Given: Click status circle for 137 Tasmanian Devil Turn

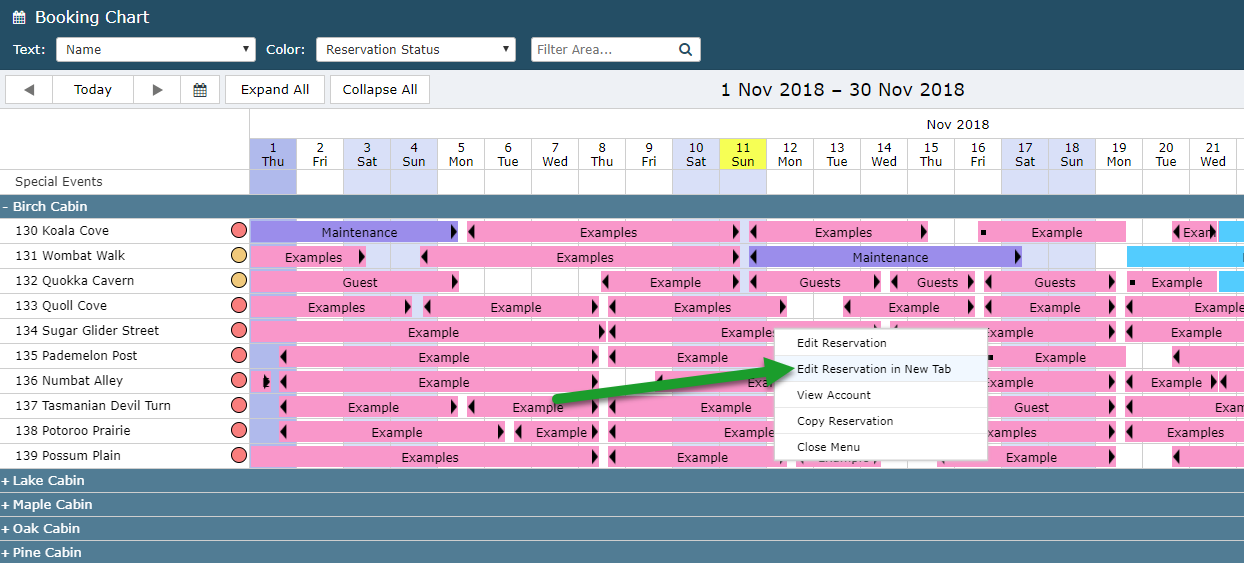Looking at the screenshot, I should click(239, 406).
